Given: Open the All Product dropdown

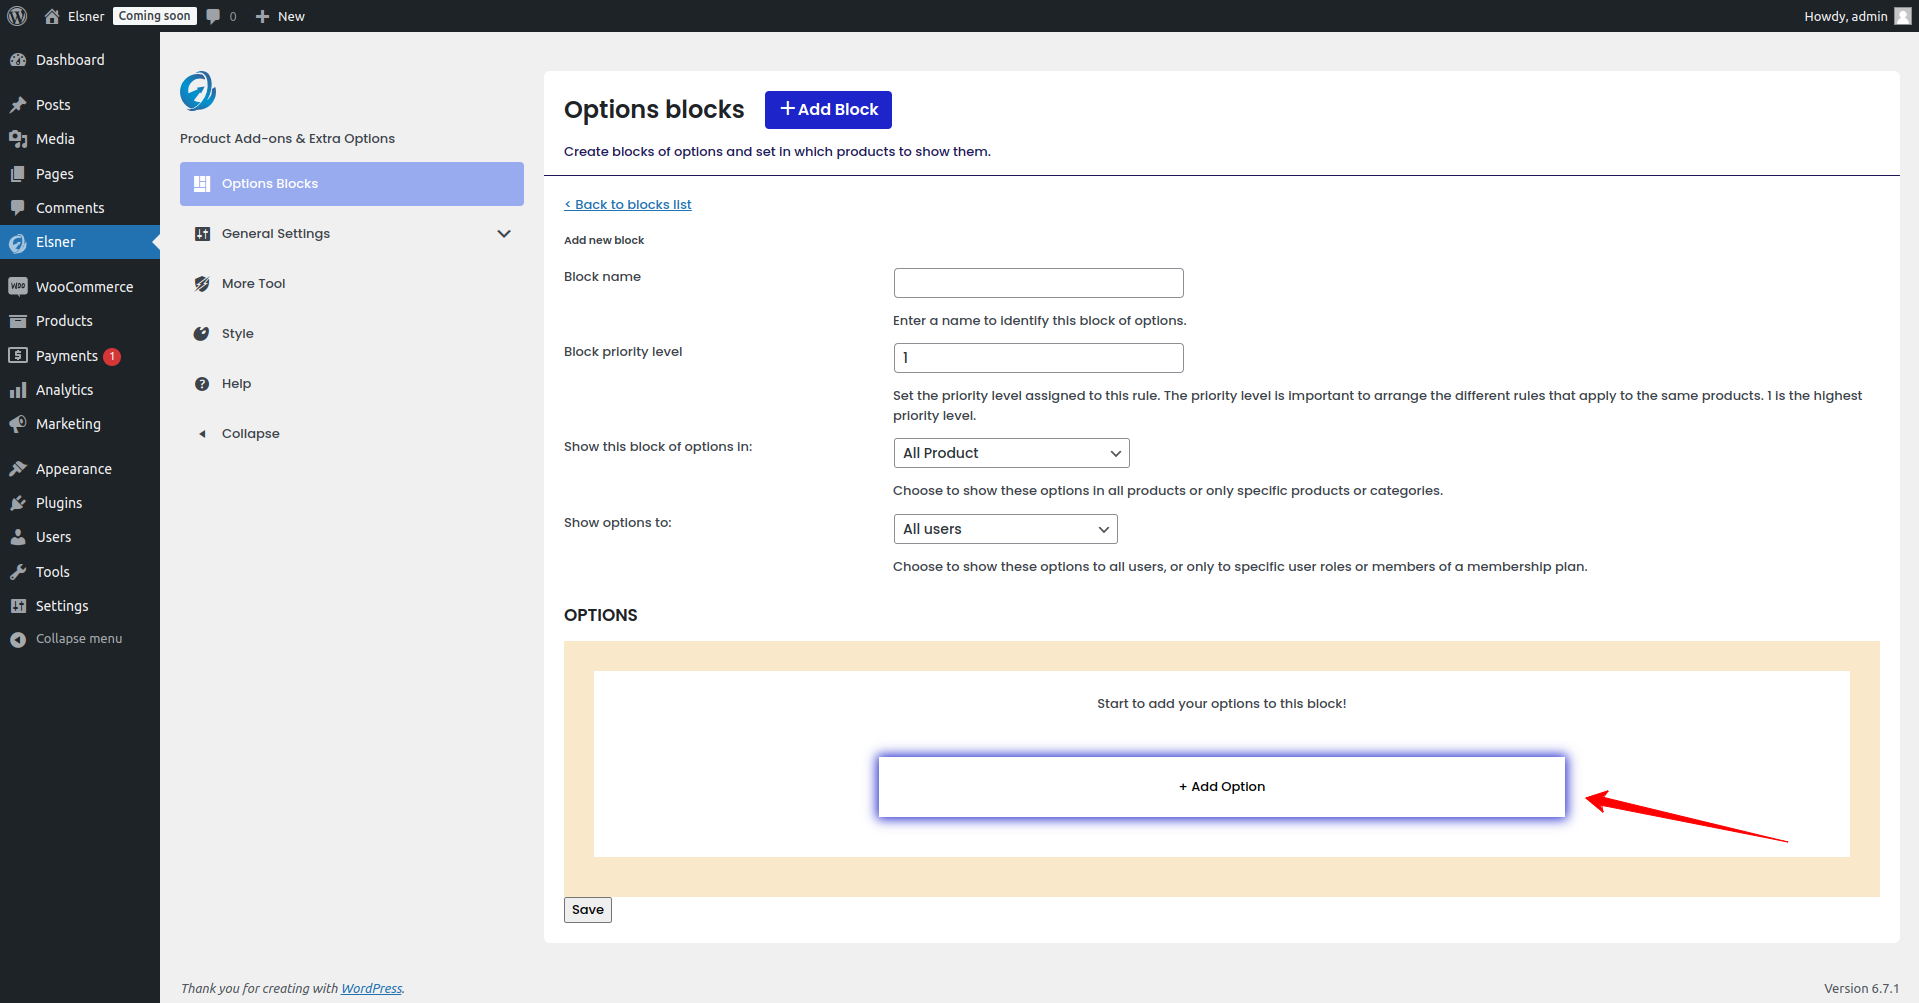Looking at the screenshot, I should pyautogui.click(x=1011, y=453).
